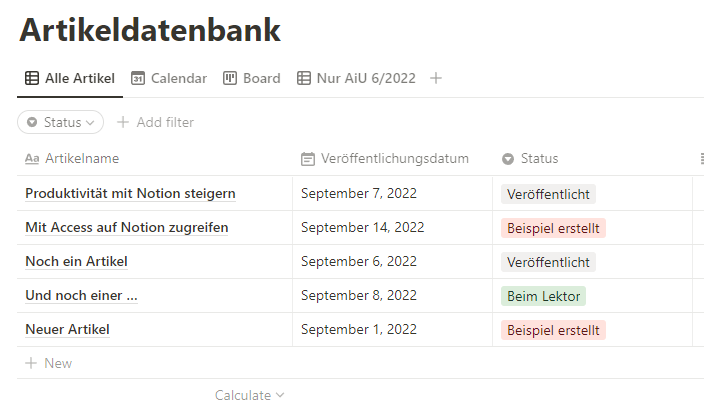Viewport: 704px width, 413px height.
Task: Expand the Calculate dropdown
Action: click(x=250, y=395)
